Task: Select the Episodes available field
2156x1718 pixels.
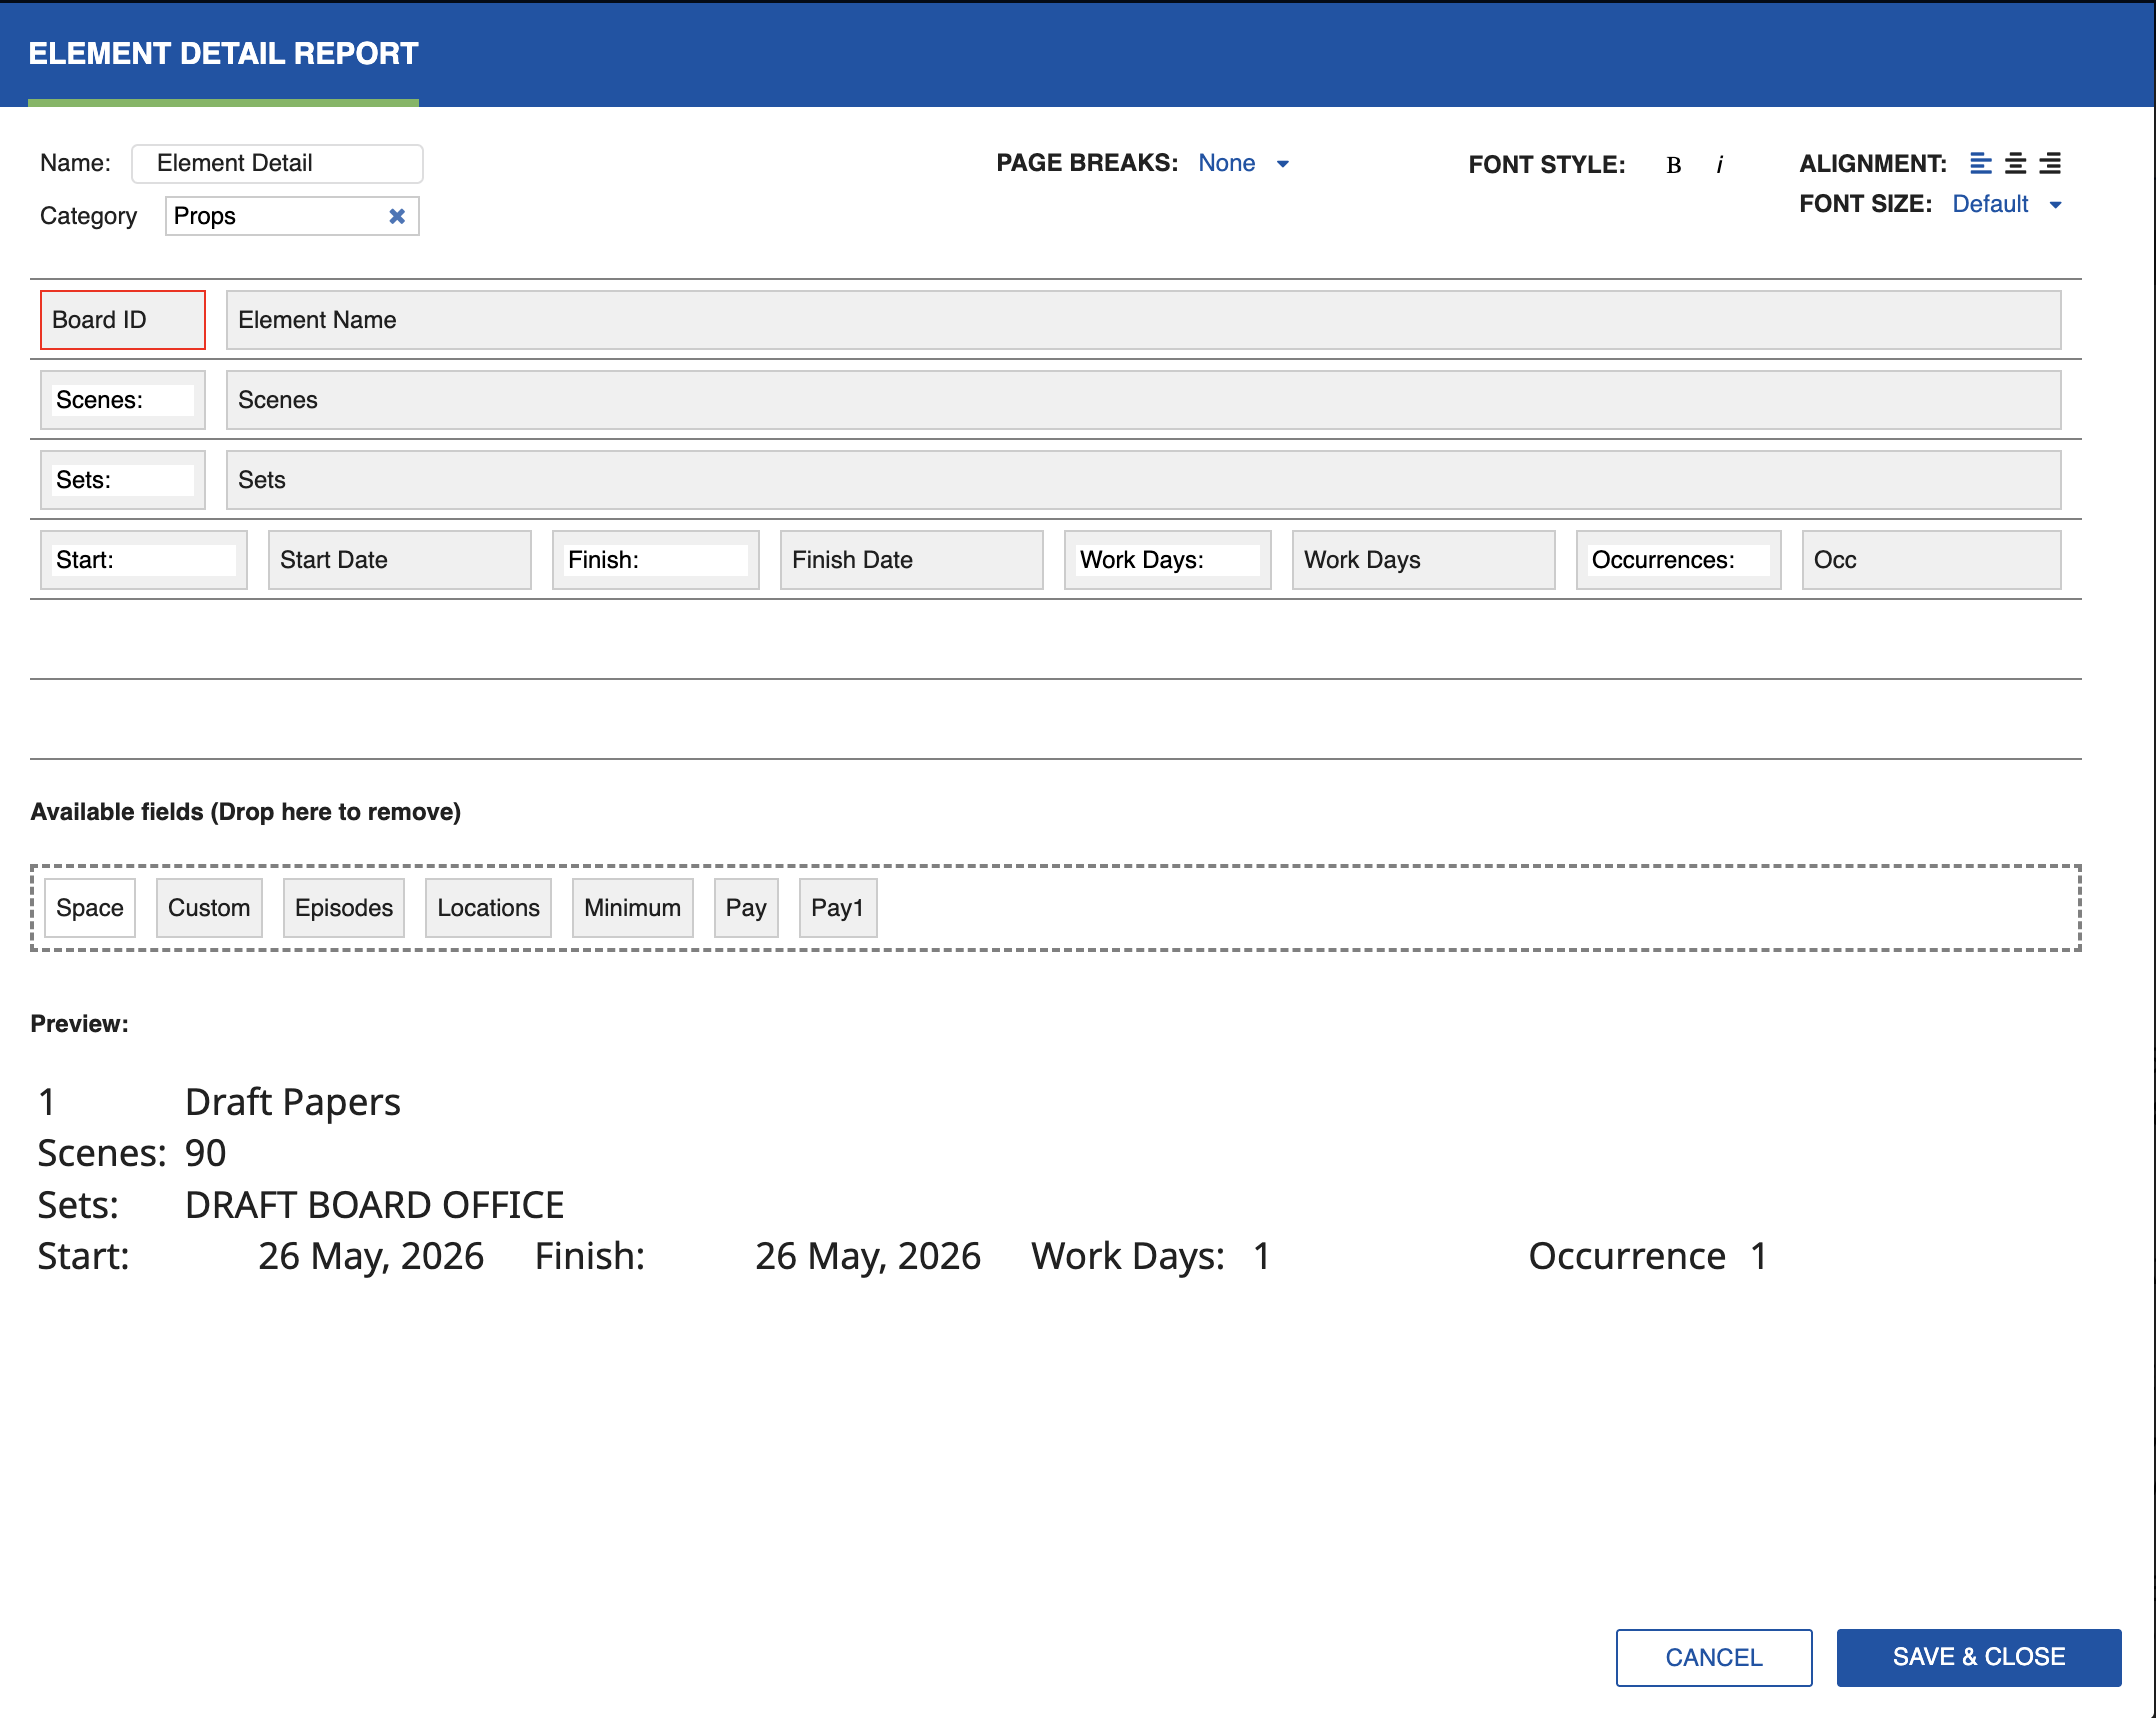Action: (x=343, y=907)
